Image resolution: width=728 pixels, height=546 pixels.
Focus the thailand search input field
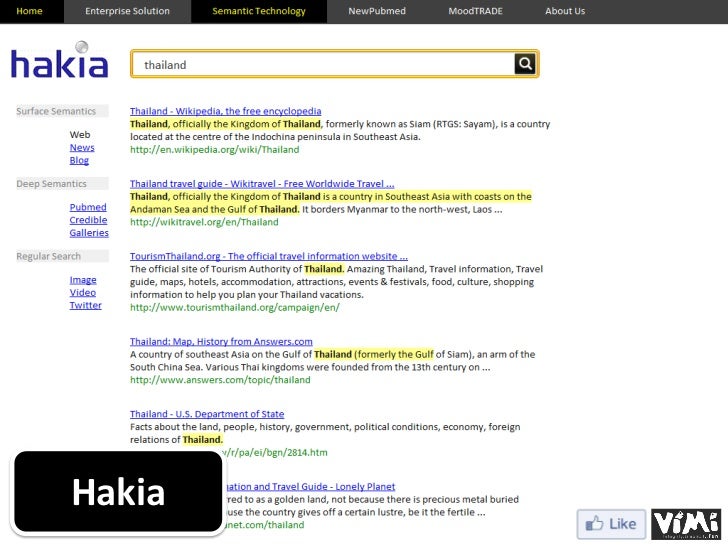pyautogui.click(x=323, y=64)
